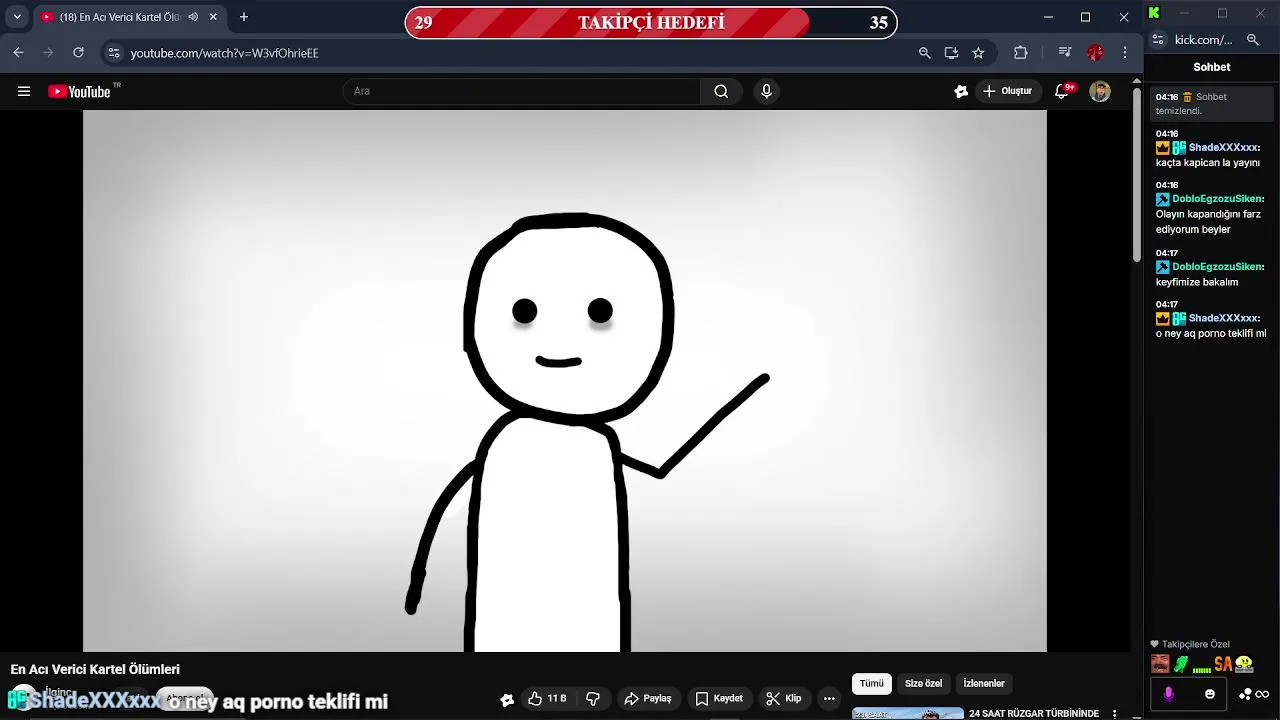Open zoom icon in Kick window address bar
Viewport: 1280px width, 720px height.
click(1252, 40)
